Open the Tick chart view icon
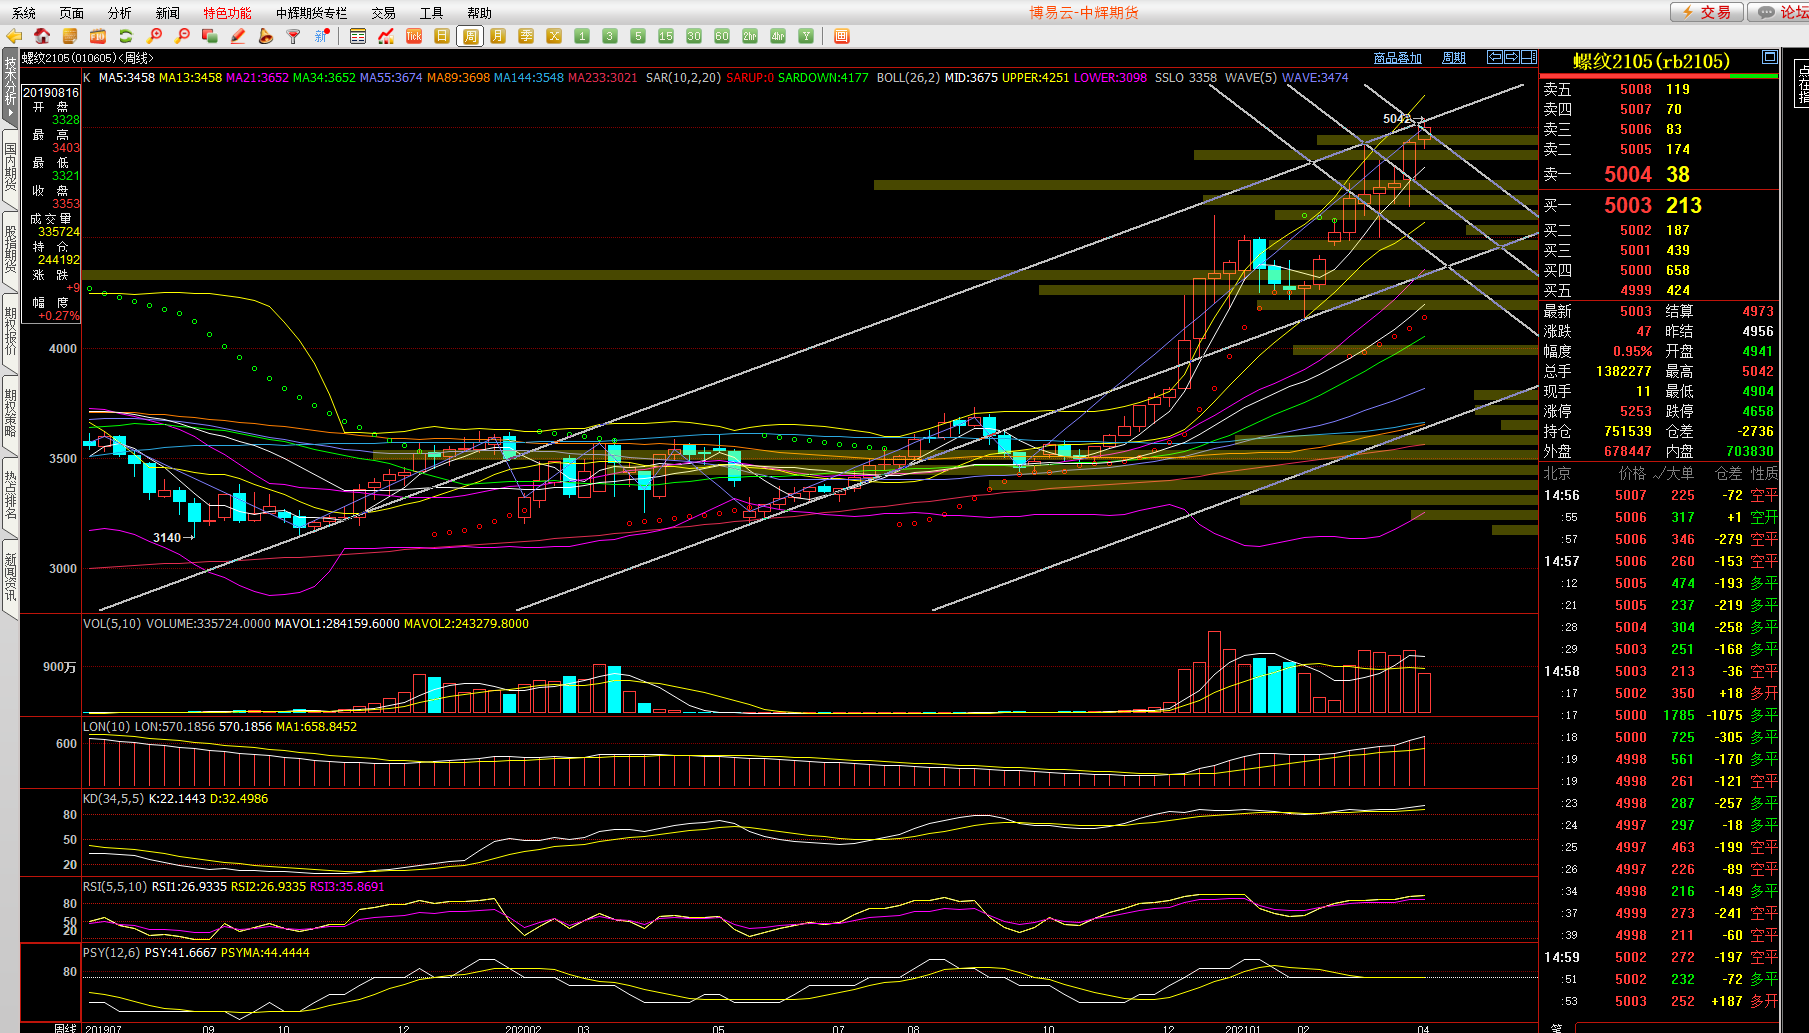This screenshot has height=1033, width=1809. point(414,36)
